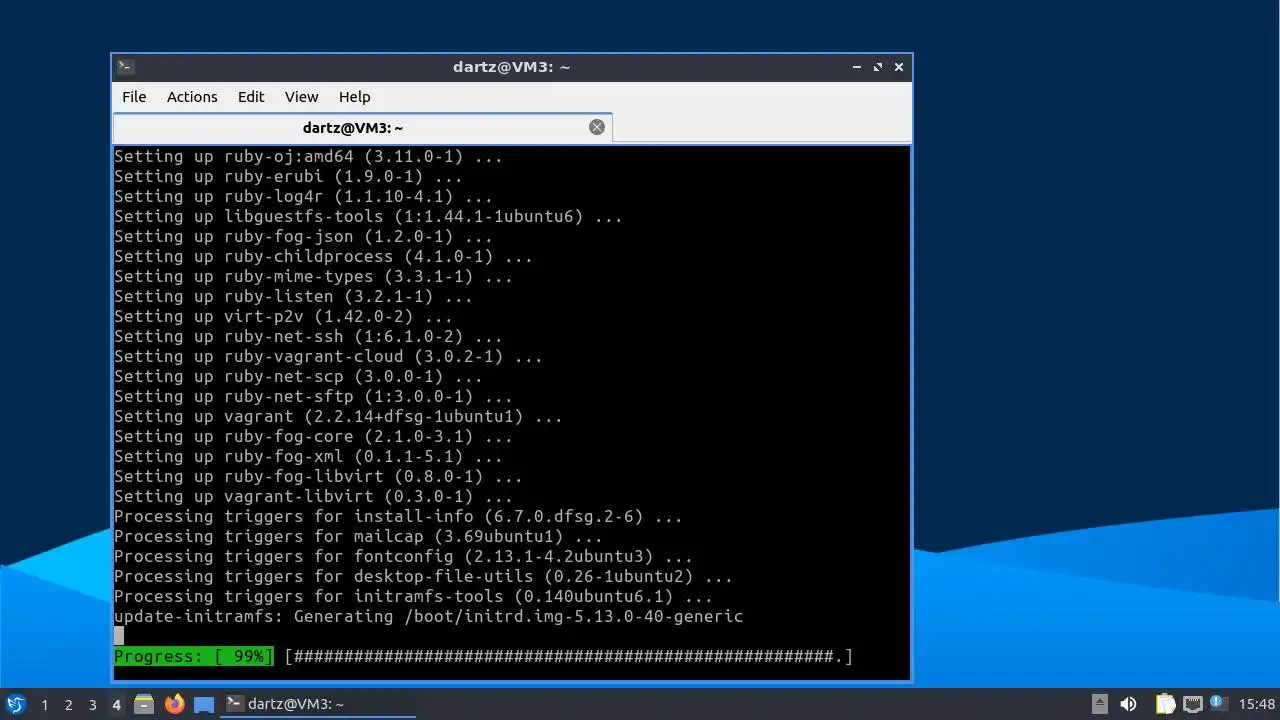Click the 'Setting up ruby-fog-core' line
1280x720 pixels.
click(x=313, y=436)
